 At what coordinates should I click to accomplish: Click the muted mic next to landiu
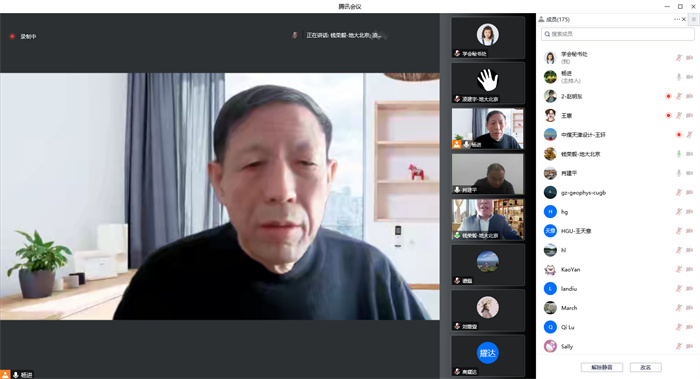tap(679, 288)
